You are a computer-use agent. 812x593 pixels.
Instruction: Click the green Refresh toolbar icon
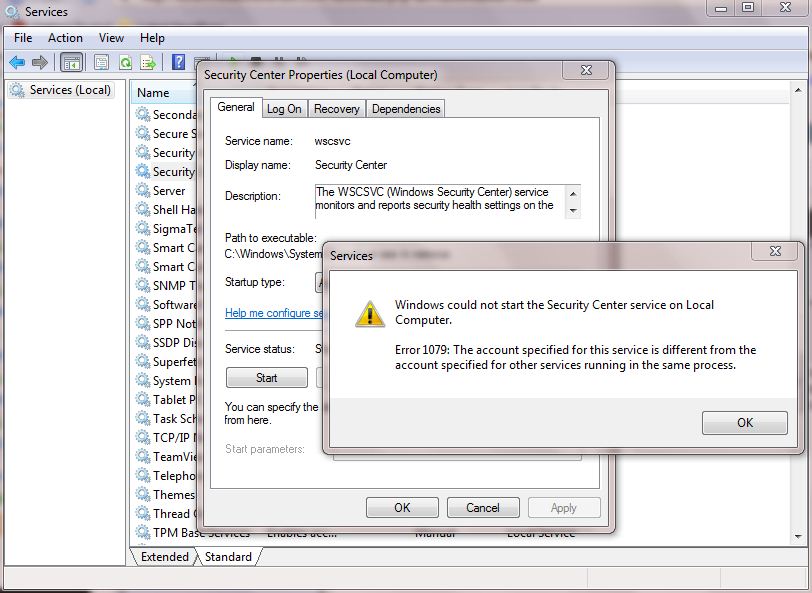[x=125, y=63]
